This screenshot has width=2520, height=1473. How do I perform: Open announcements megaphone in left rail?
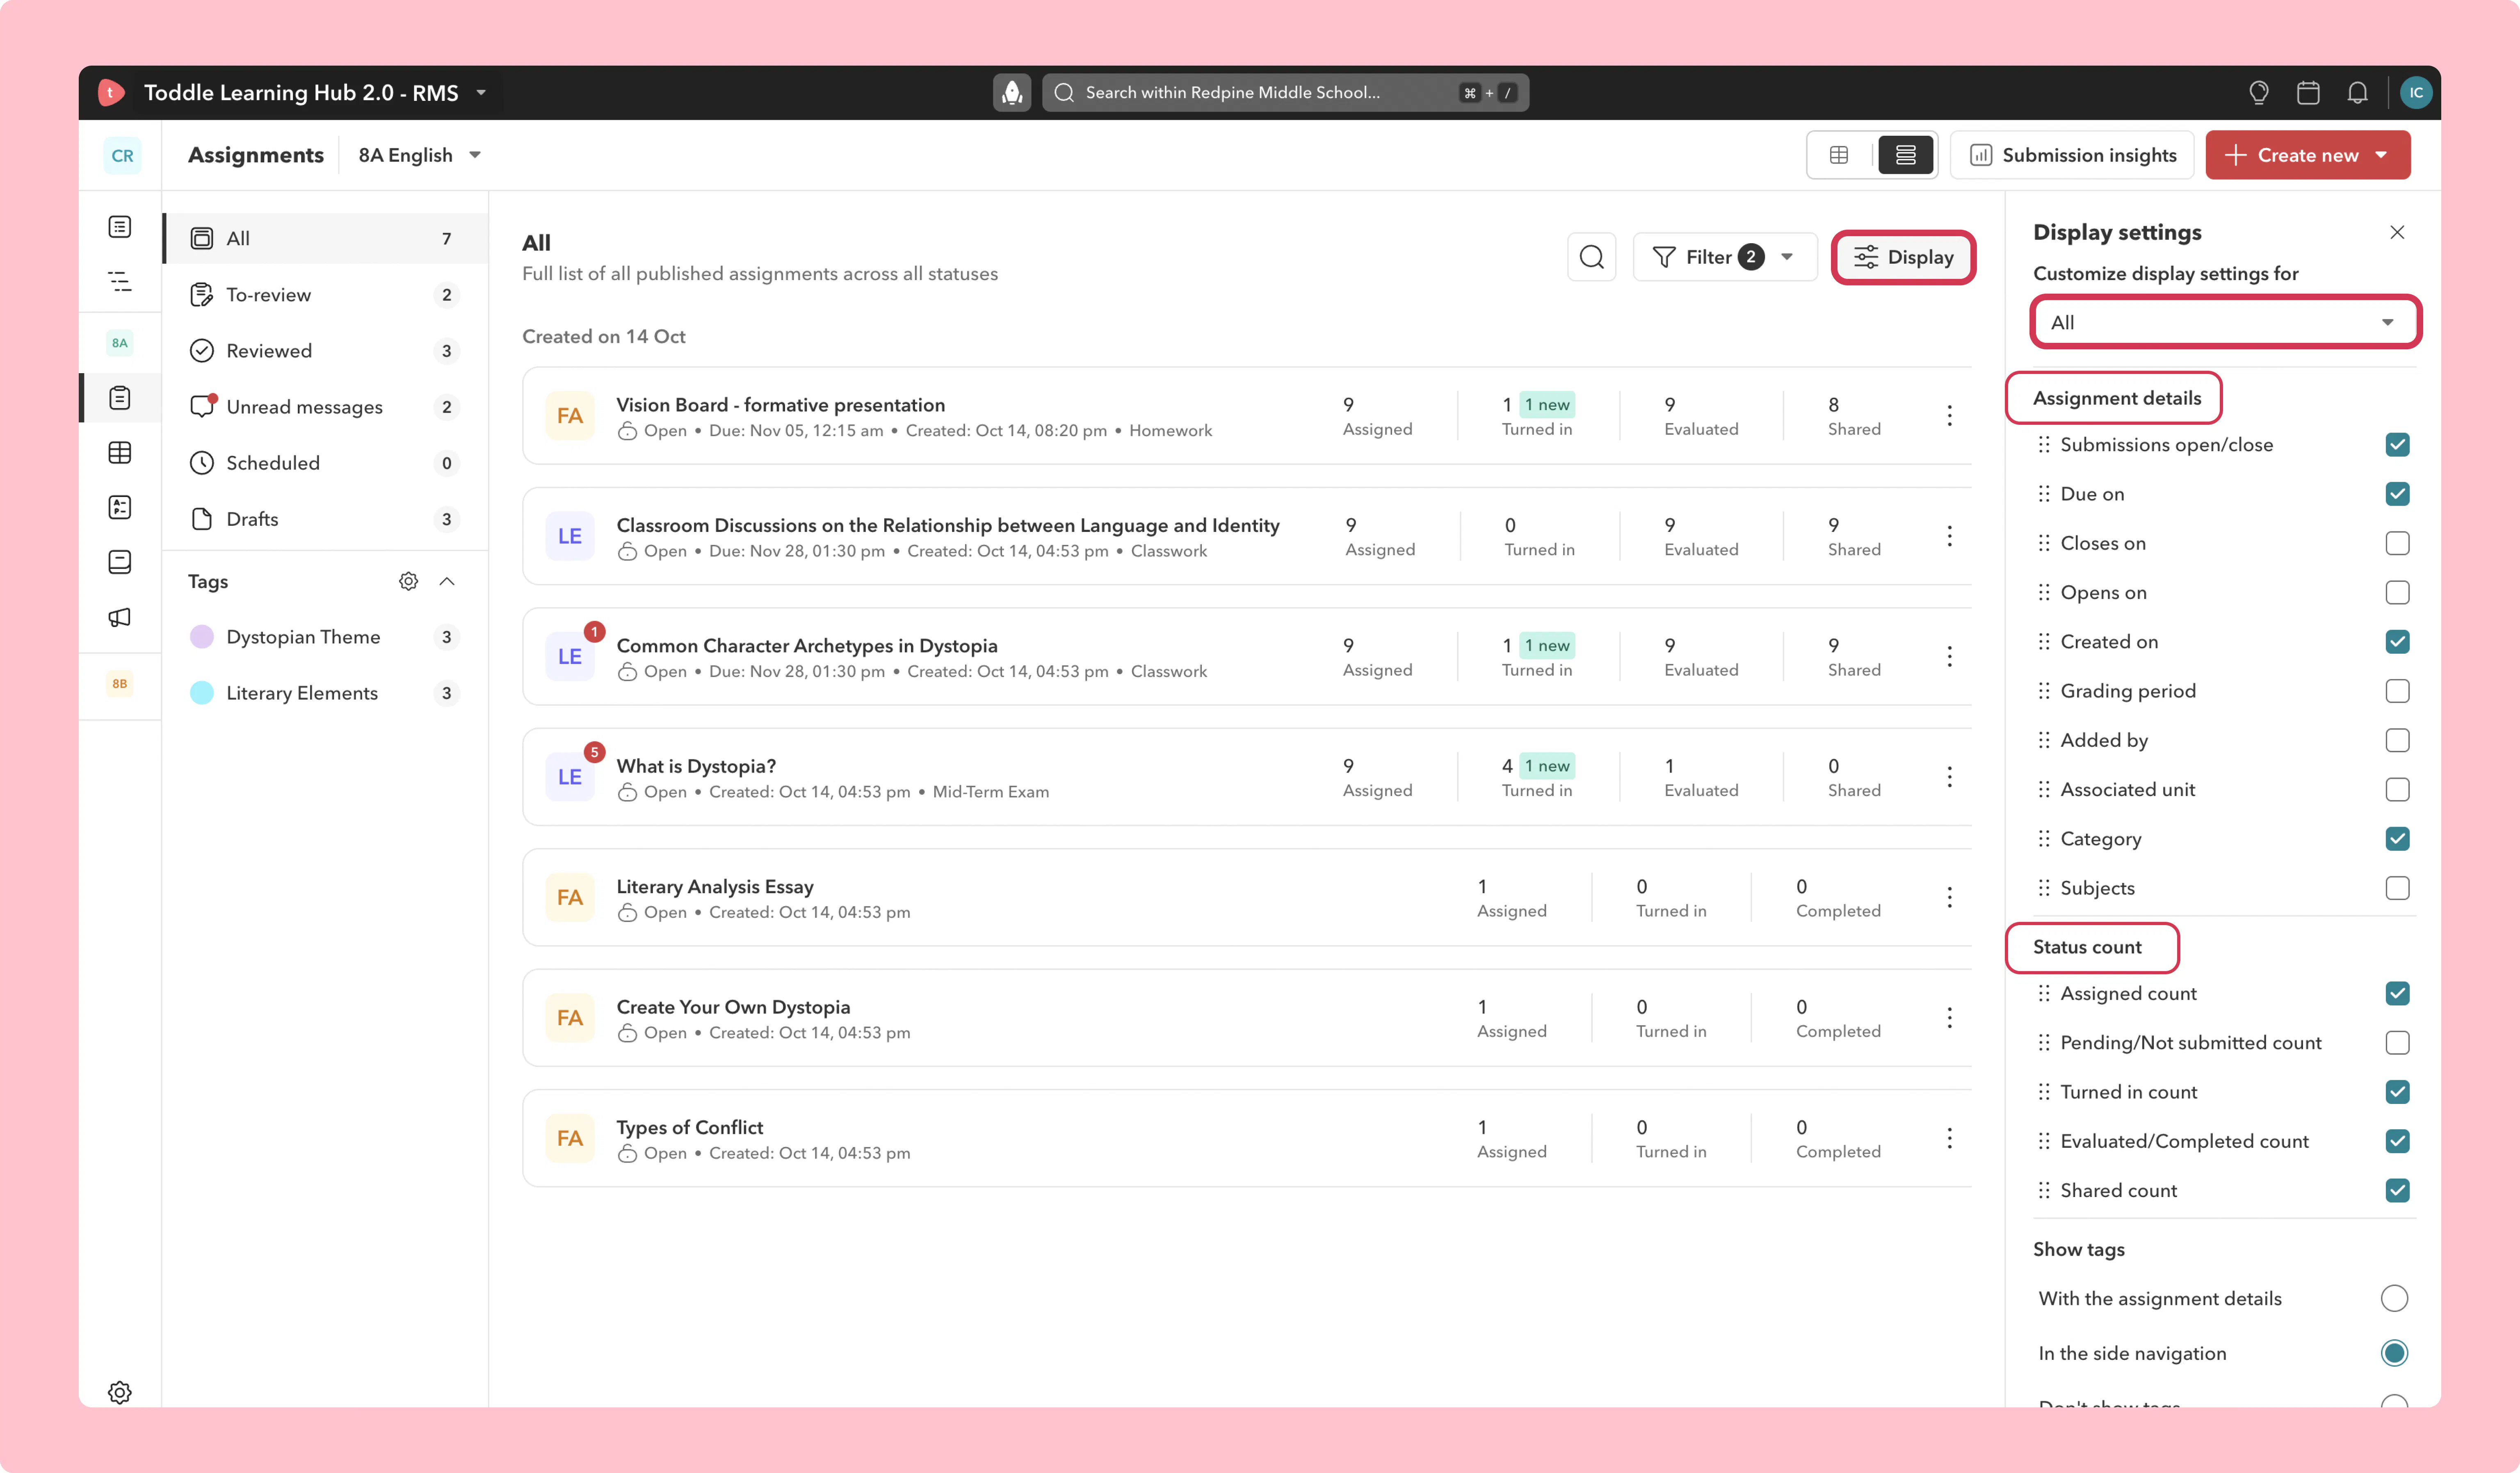click(x=120, y=617)
